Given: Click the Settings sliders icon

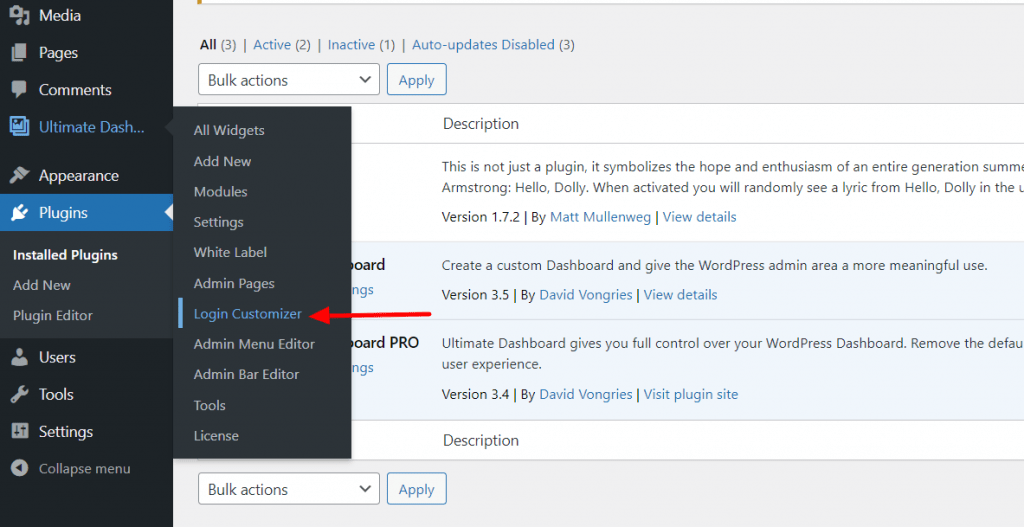Looking at the screenshot, I should click(x=20, y=431).
